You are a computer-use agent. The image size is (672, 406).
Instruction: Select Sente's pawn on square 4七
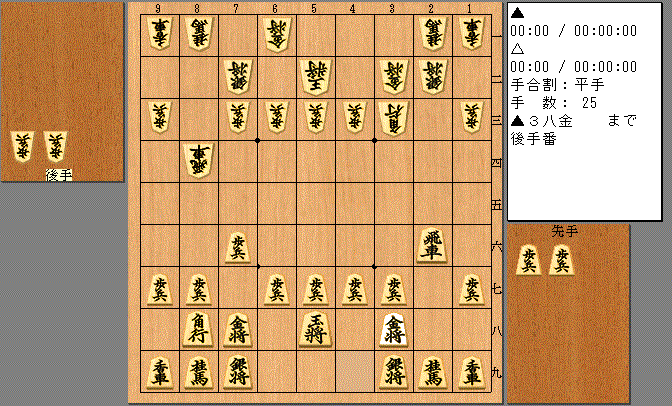click(x=354, y=290)
